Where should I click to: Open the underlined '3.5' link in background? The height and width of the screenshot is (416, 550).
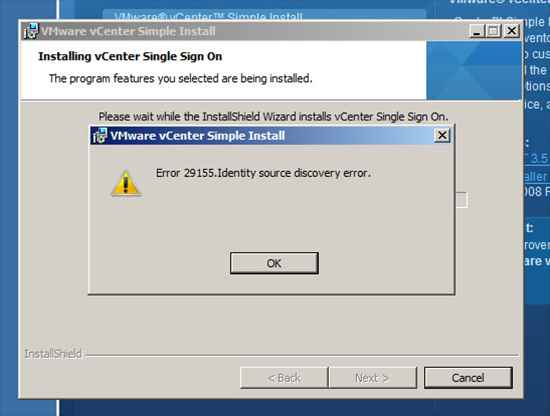click(539, 158)
